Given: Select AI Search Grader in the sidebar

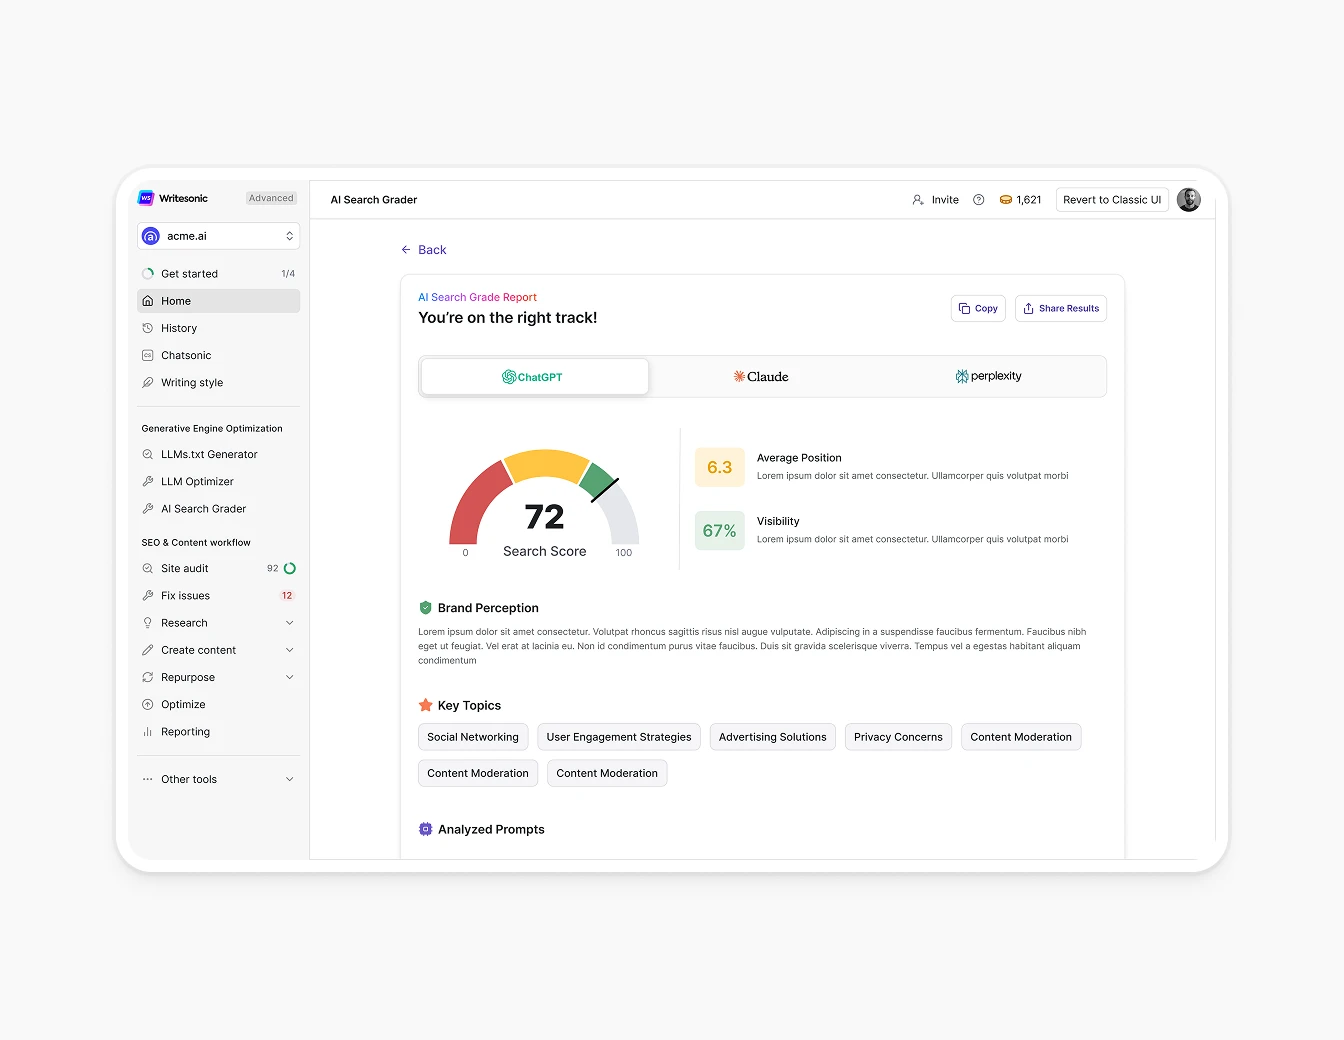Looking at the screenshot, I should pyautogui.click(x=202, y=508).
